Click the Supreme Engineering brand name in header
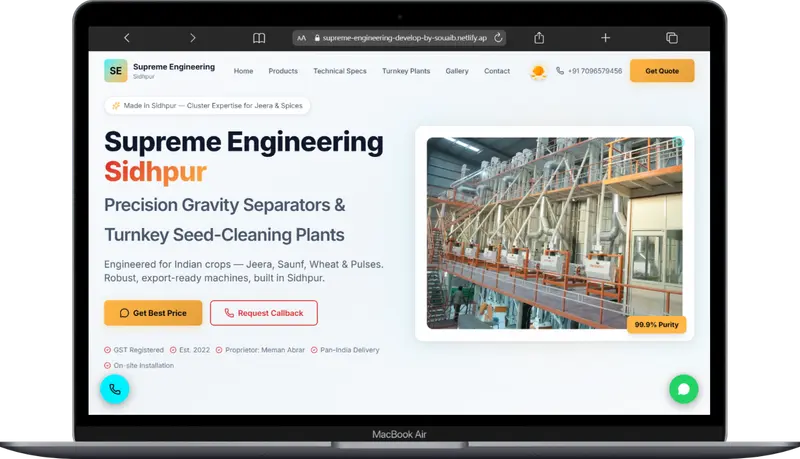This screenshot has width=800, height=459. tap(174, 67)
